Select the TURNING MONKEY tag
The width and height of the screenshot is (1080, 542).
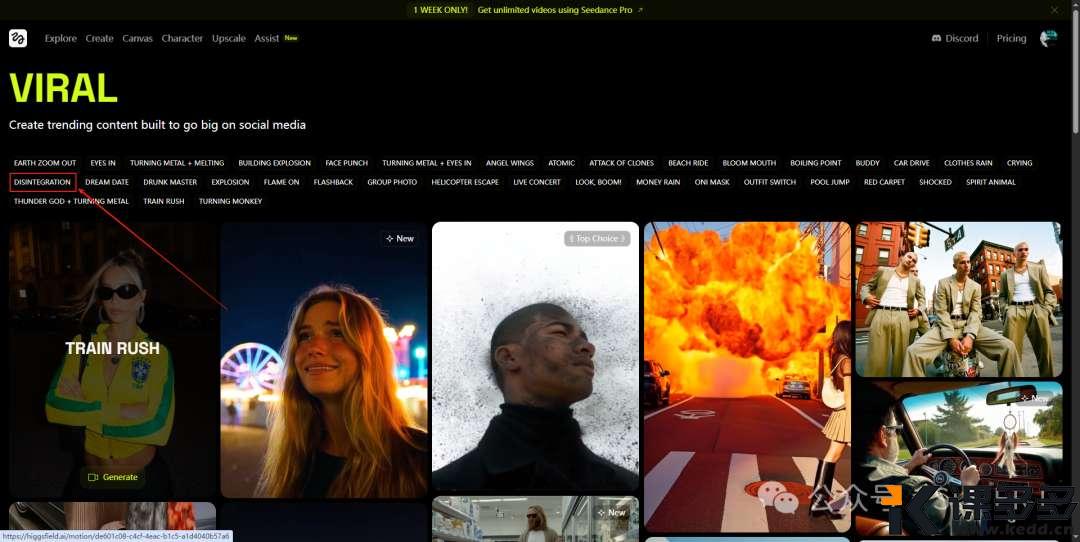tap(230, 201)
